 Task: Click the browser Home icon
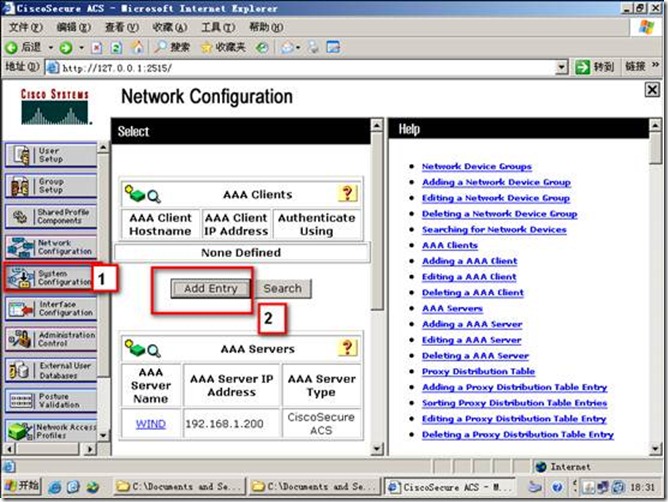point(137,47)
